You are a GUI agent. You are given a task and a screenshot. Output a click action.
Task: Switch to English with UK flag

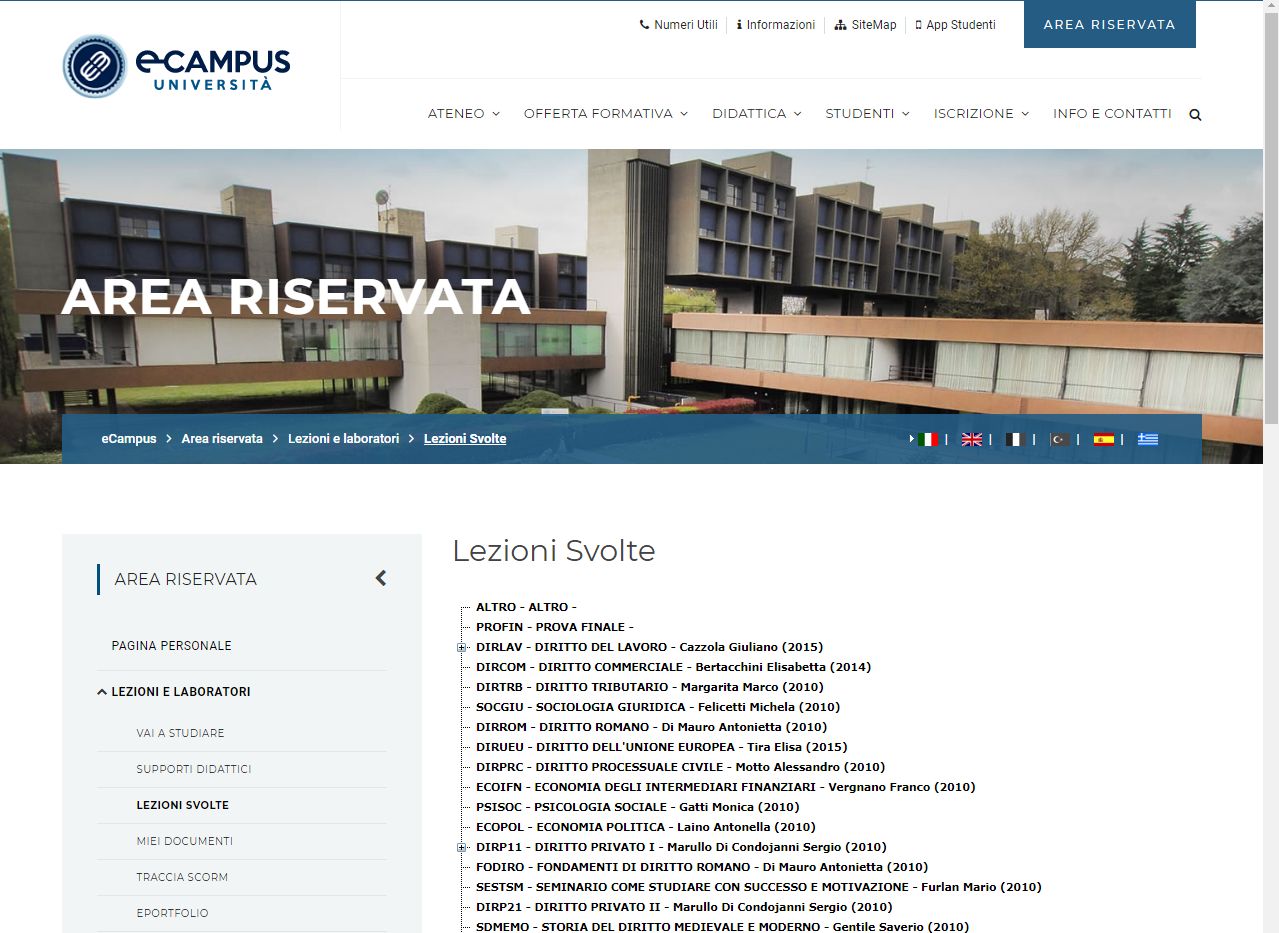tap(971, 439)
